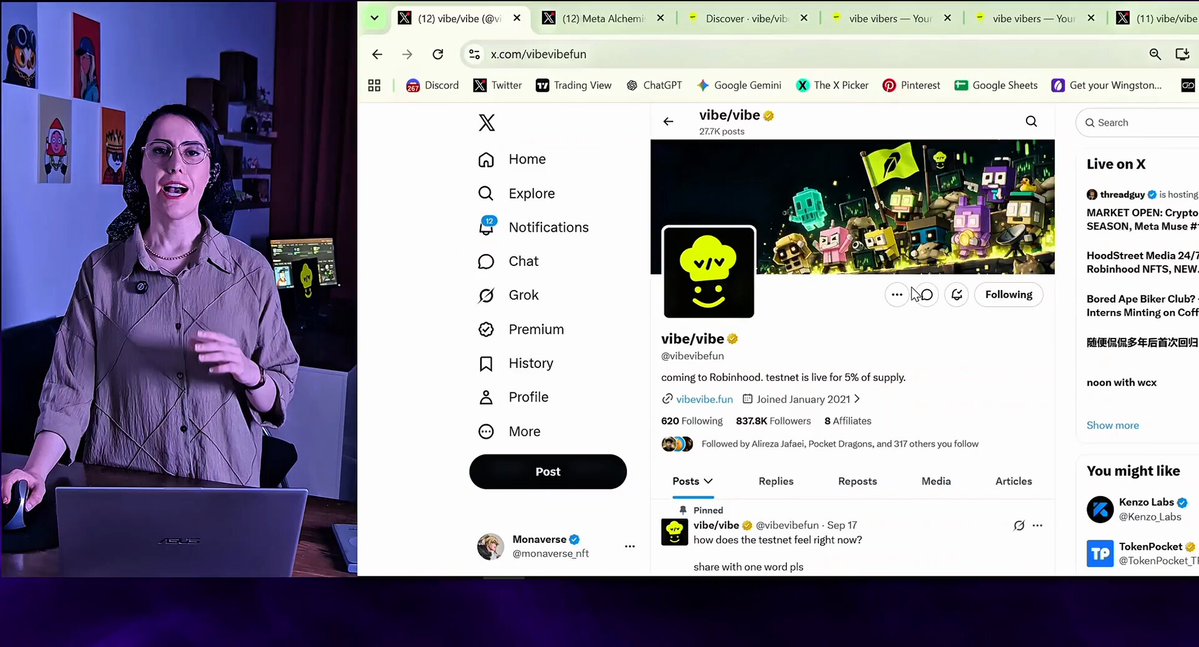Click the History bookmark icon
Viewport: 1199px width, 647px height.
click(x=486, y=363)
